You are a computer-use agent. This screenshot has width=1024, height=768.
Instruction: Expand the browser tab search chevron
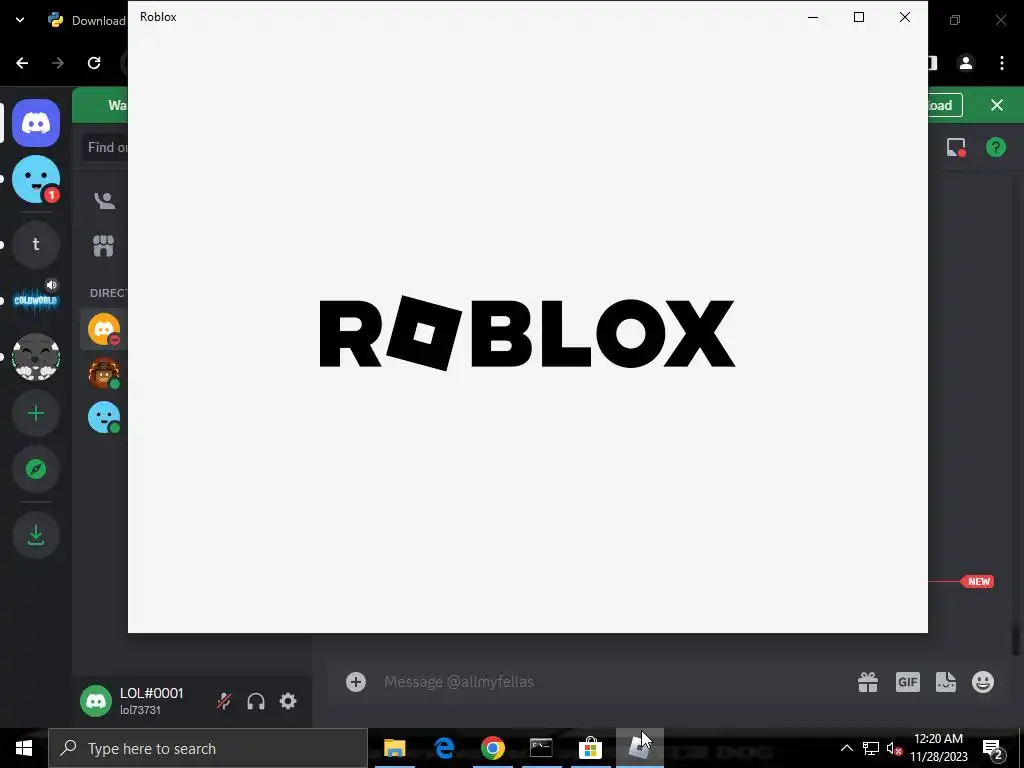coord(20,20)
